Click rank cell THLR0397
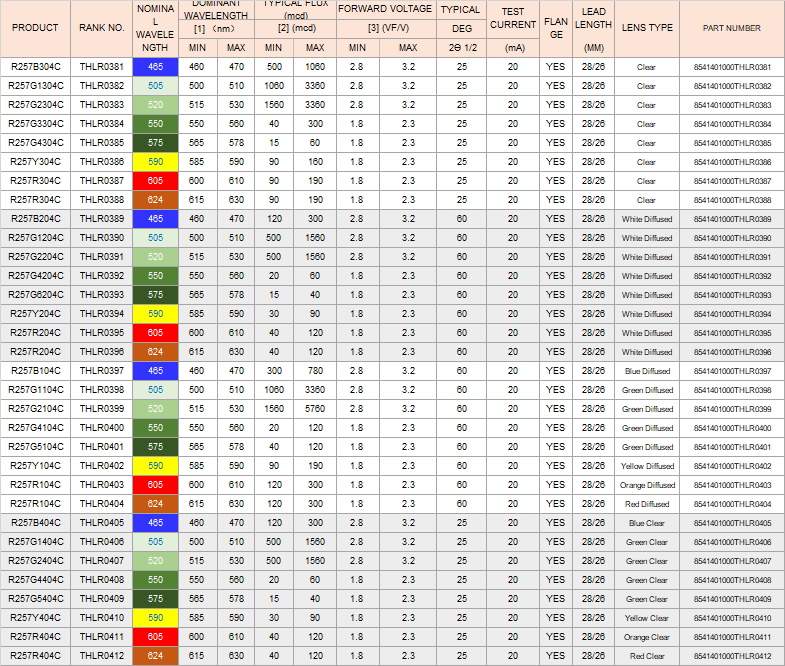This screenshot has width=785, height=666. click(102, 371)
